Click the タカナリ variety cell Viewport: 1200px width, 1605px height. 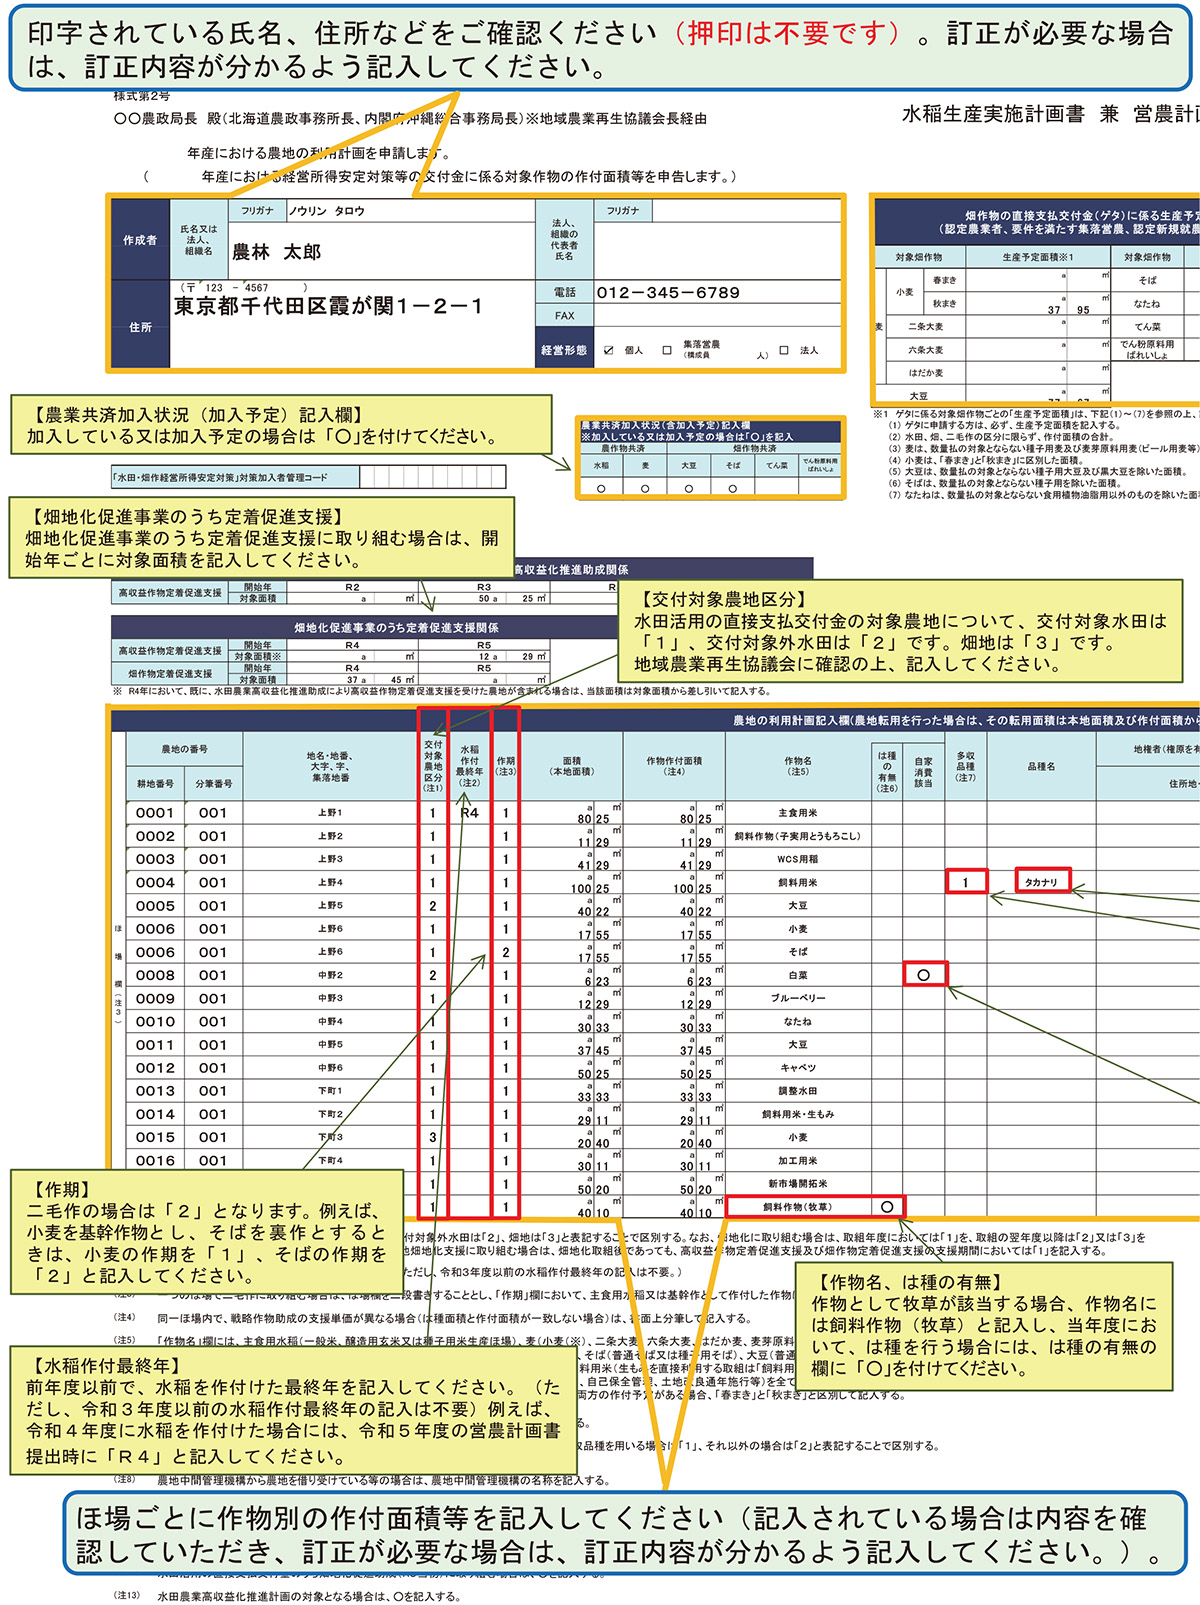click(1042, 882)
